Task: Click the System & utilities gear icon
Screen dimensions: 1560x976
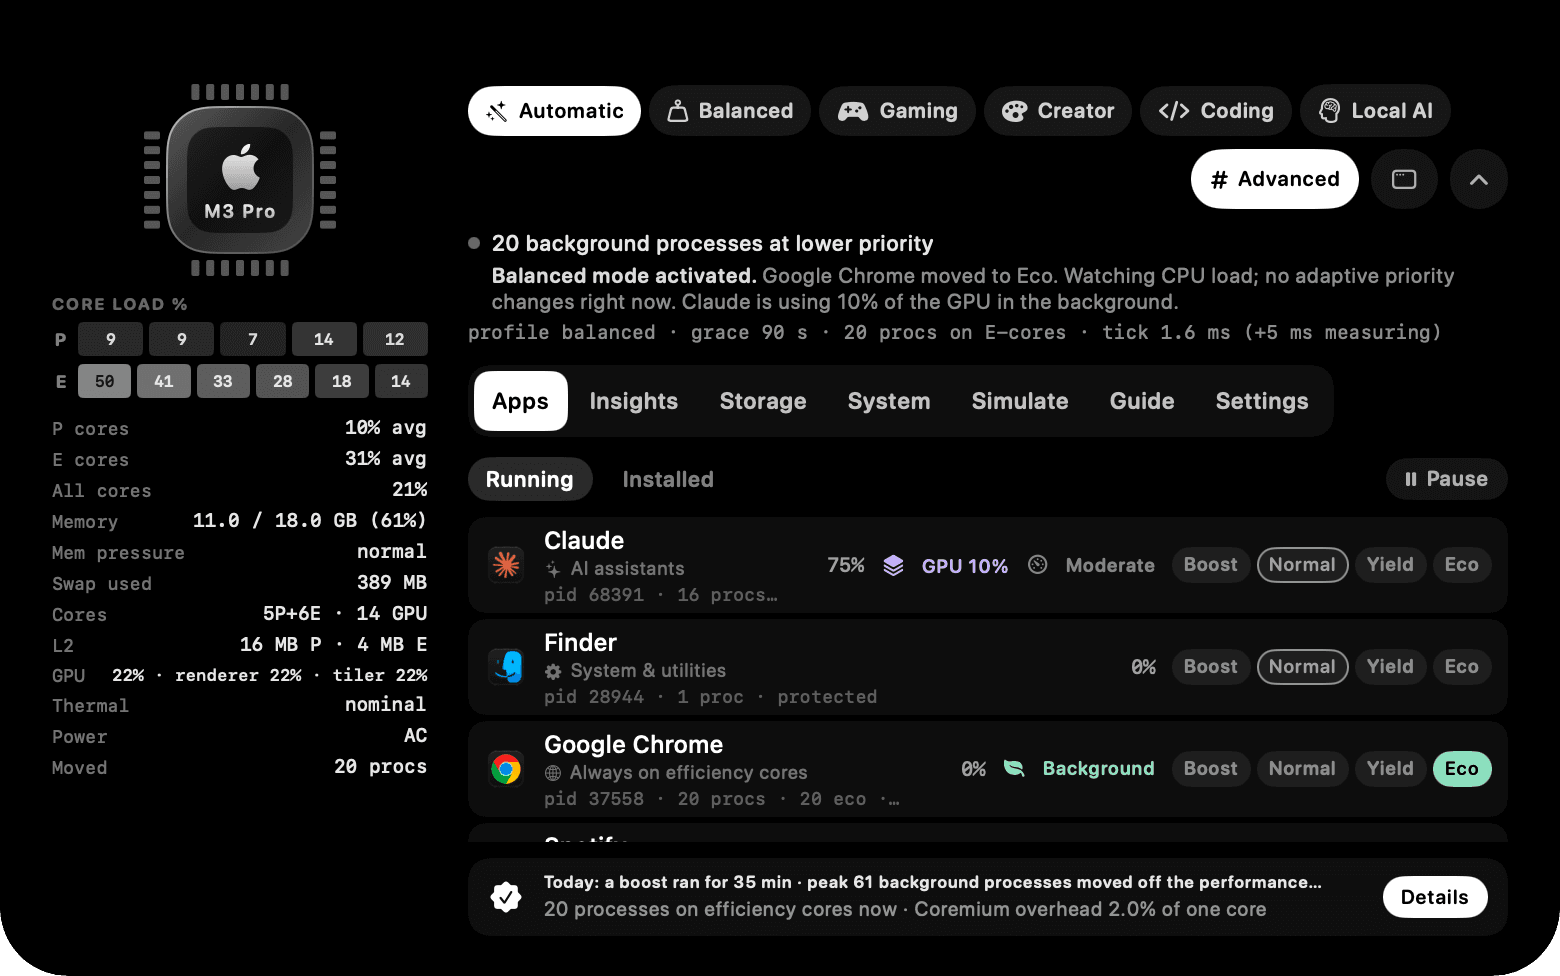Action: 553,671
